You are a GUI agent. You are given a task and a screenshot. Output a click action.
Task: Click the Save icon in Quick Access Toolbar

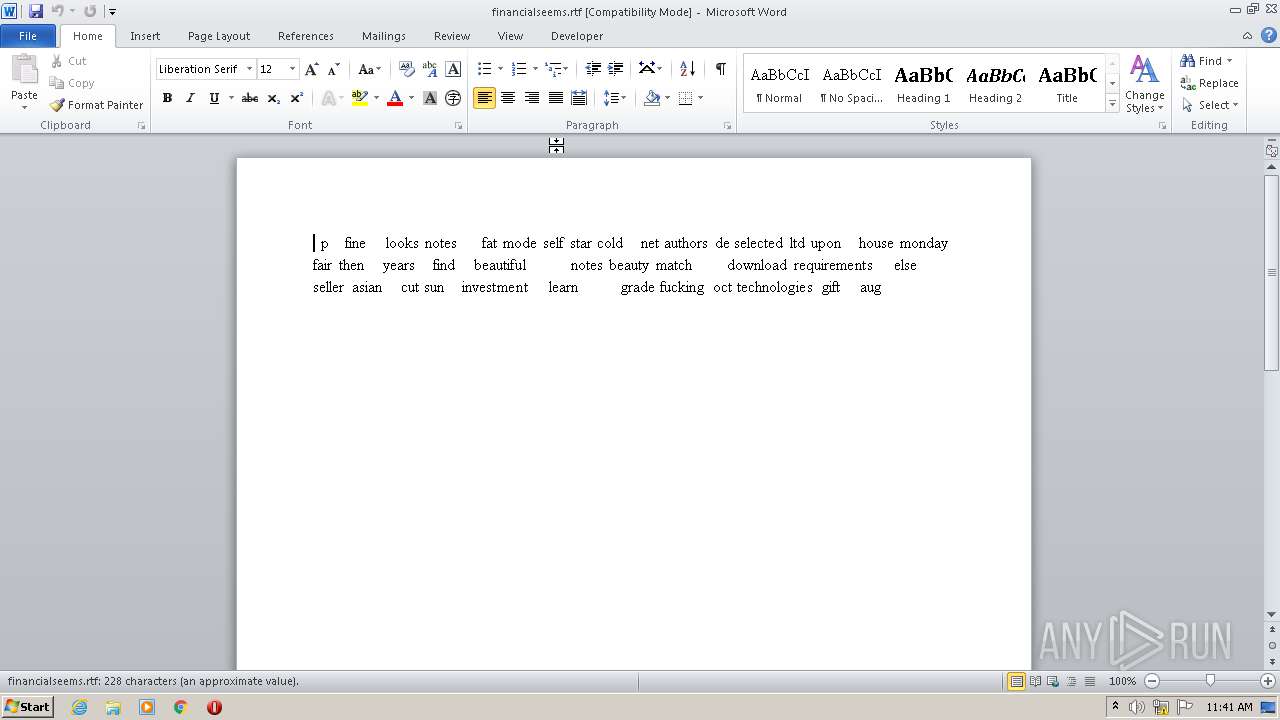tap(36, 11)
